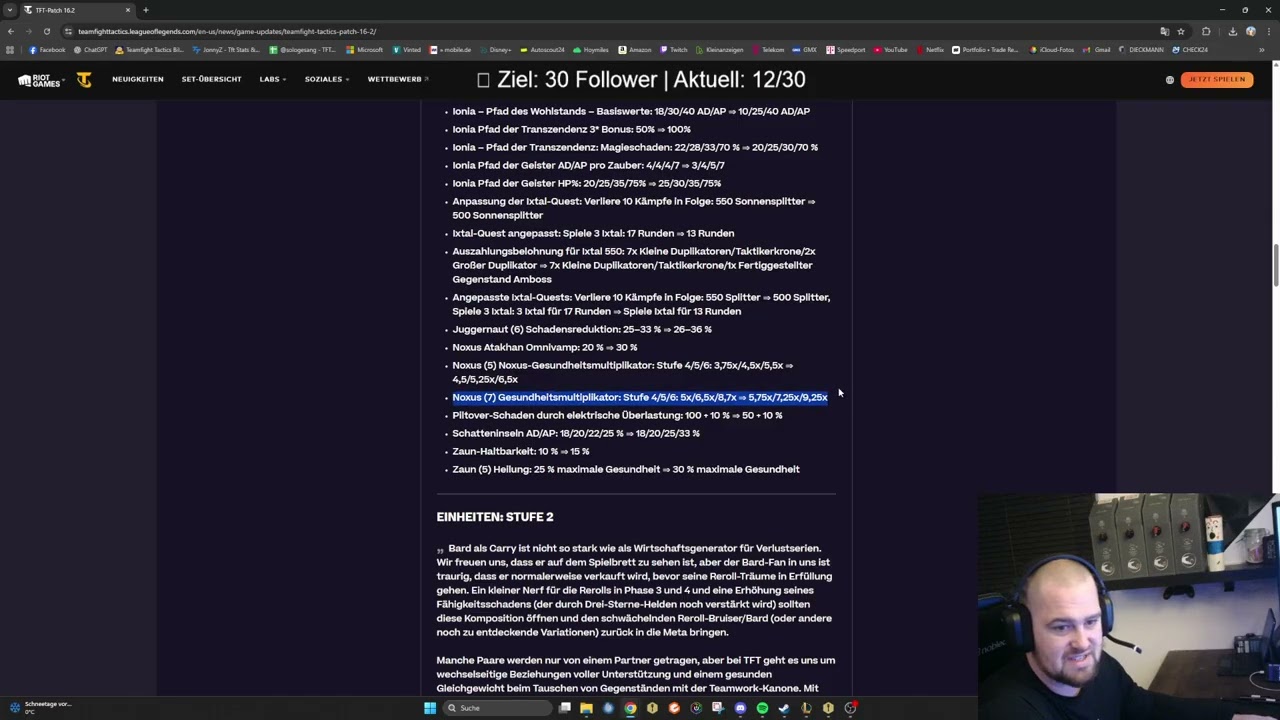Close the TFT-Patch 16.2 tab
The width and height of the screenshot is (1280, 720).
128,10
